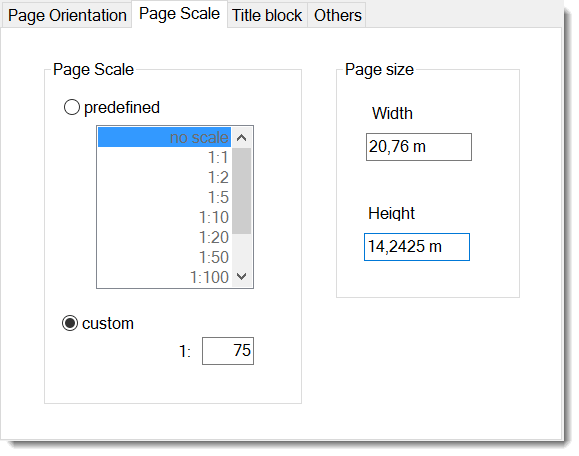Viewport: 579px width, 456px height.
Task: Click the Page Scale tab
Action: pyautogui.click(x=179, y=14)
